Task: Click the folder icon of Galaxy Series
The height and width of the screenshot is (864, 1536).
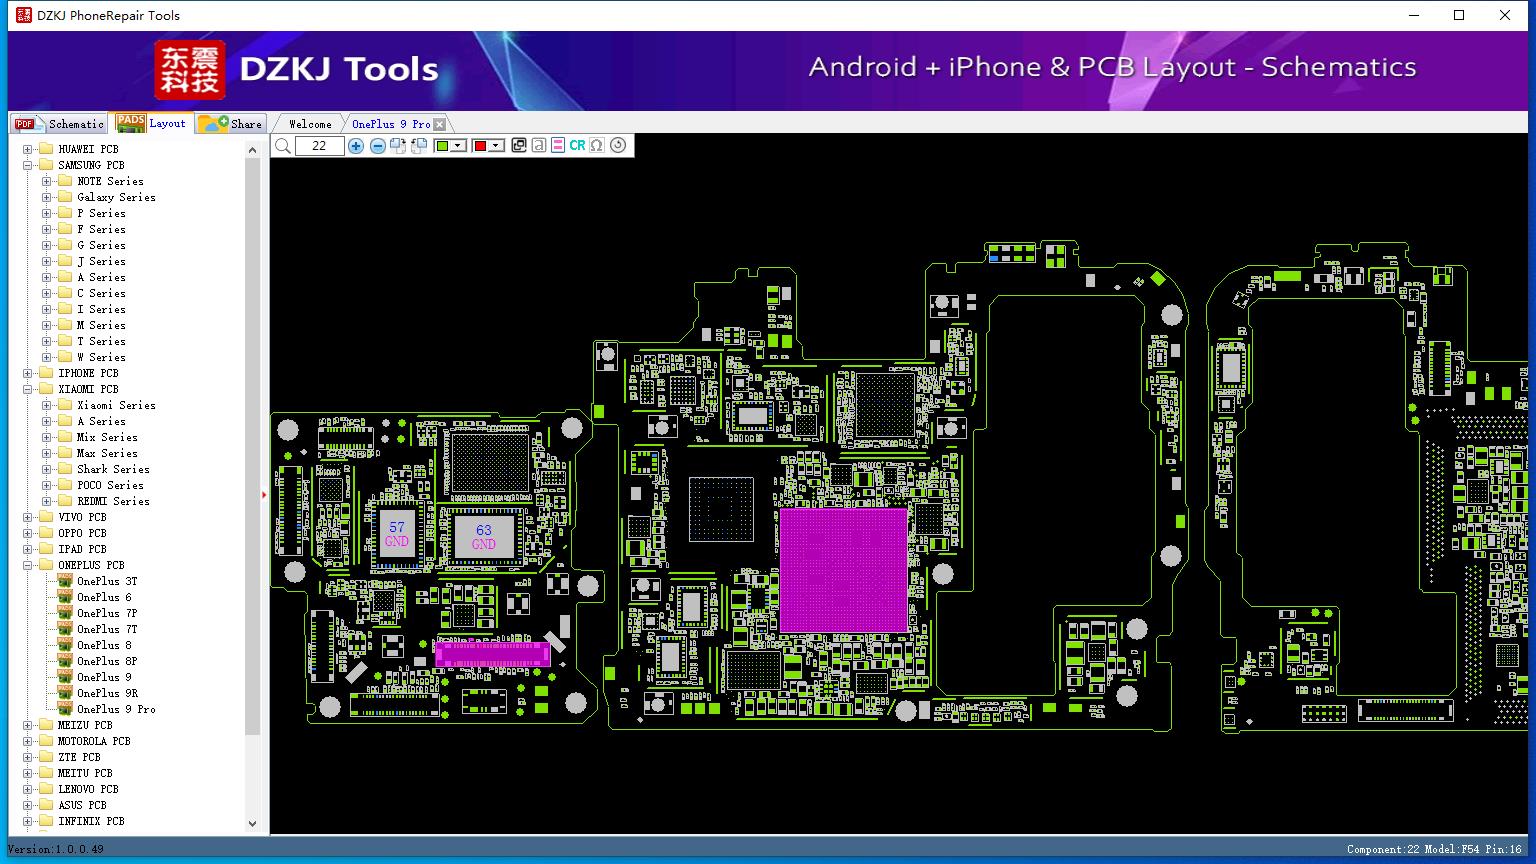Action: pyautogui.click(x=65, y=197)
